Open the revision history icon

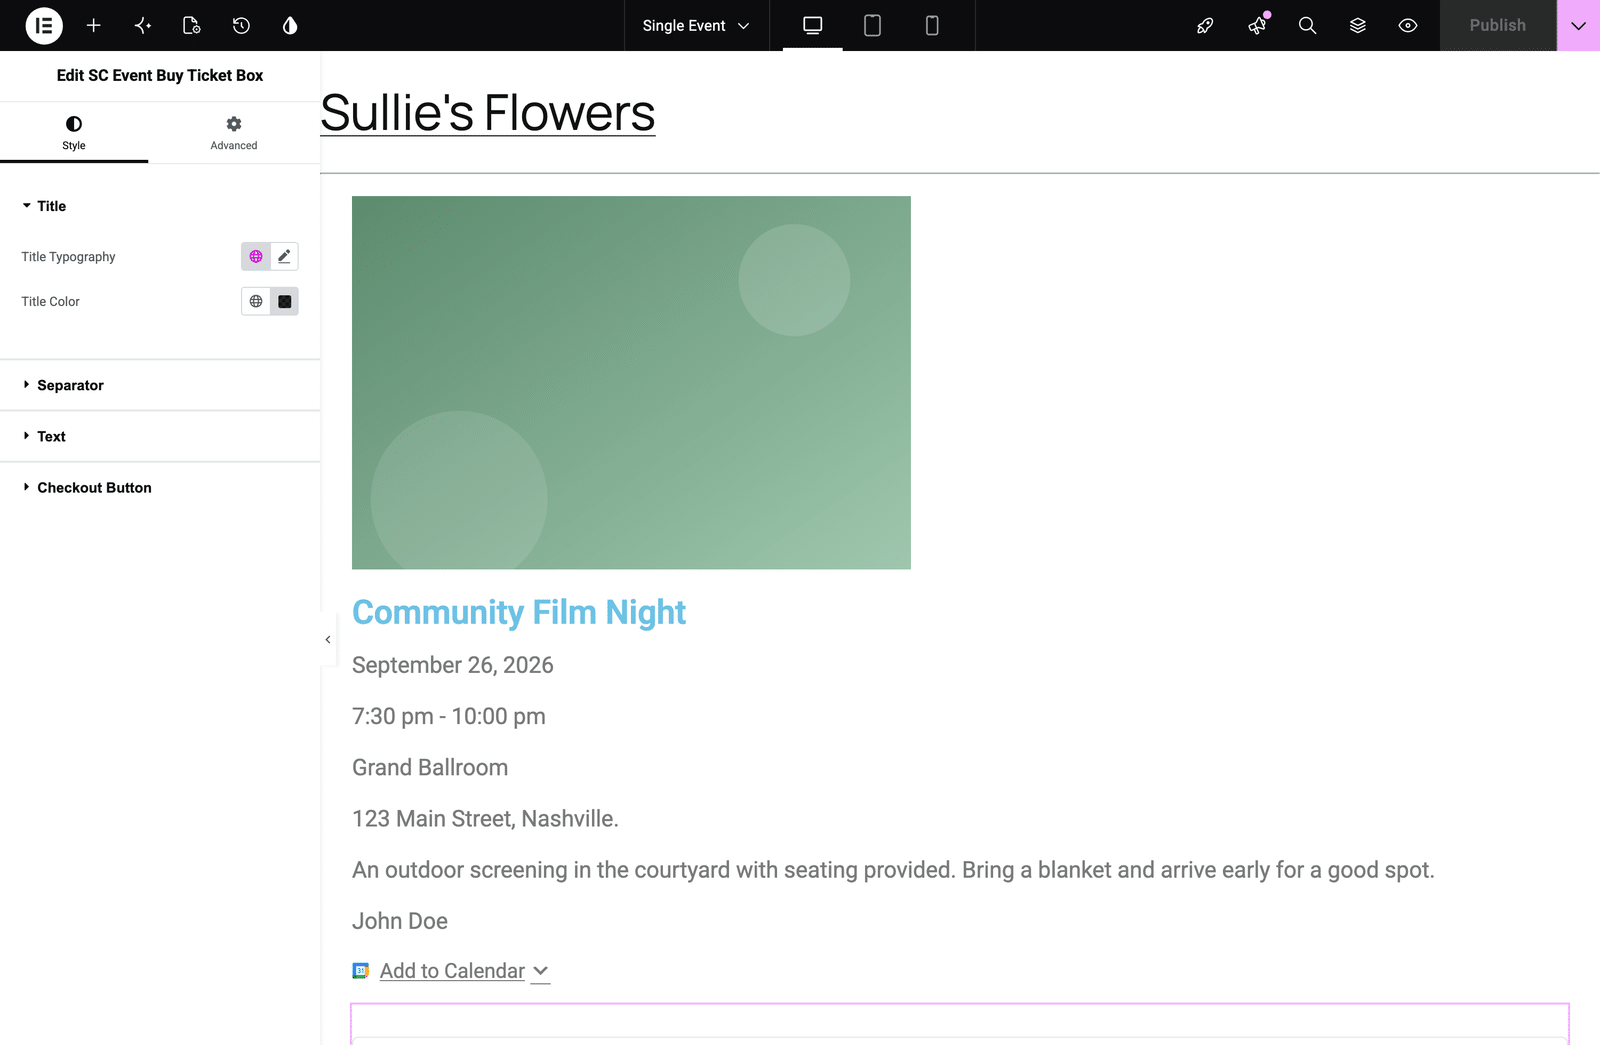(x=241, y=25)
